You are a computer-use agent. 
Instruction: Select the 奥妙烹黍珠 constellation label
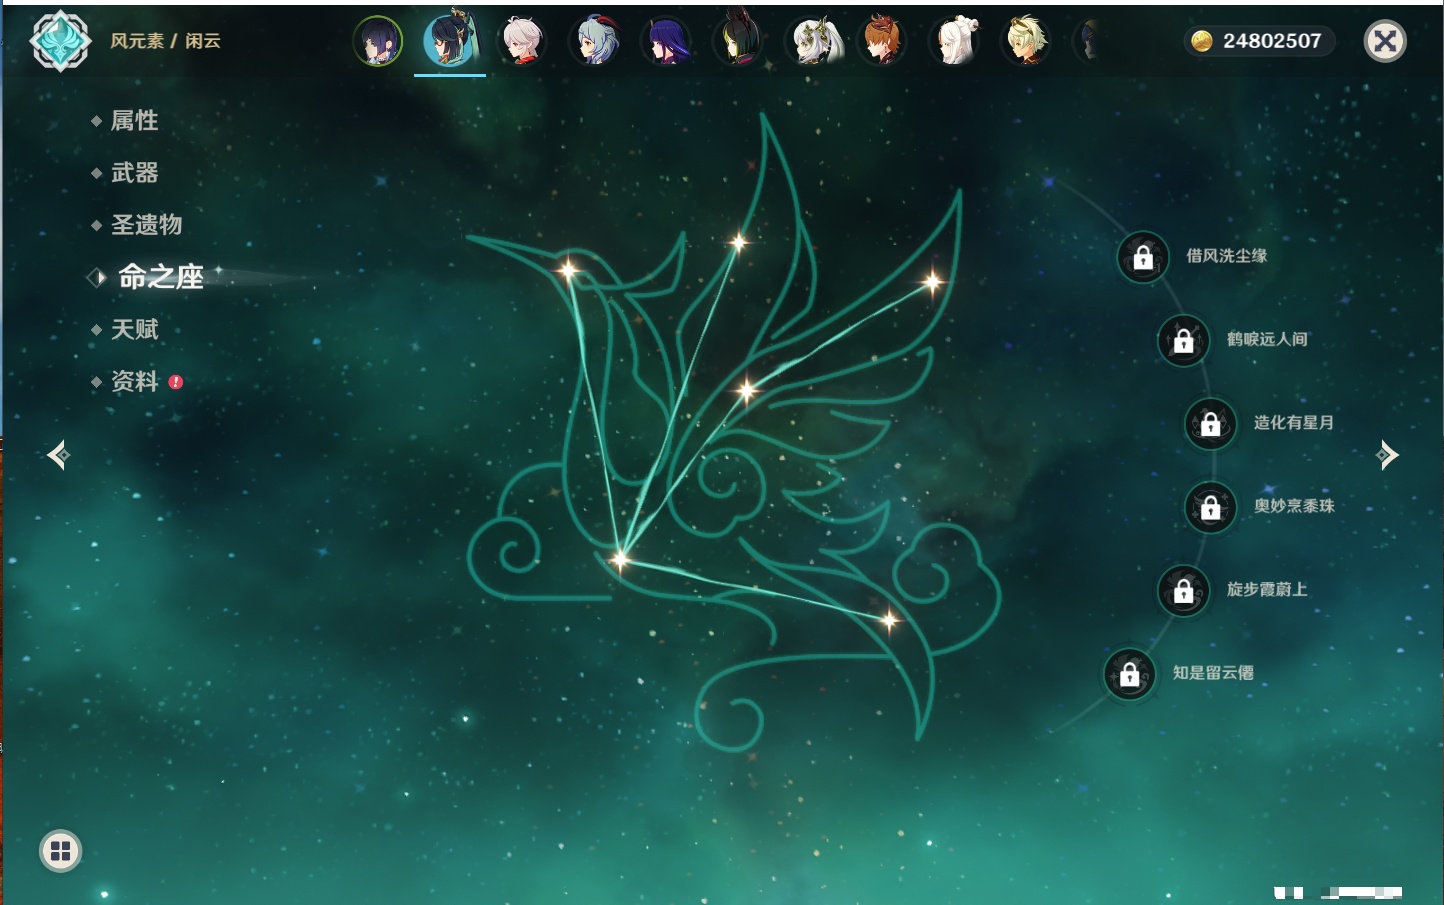pos(1294,506)
